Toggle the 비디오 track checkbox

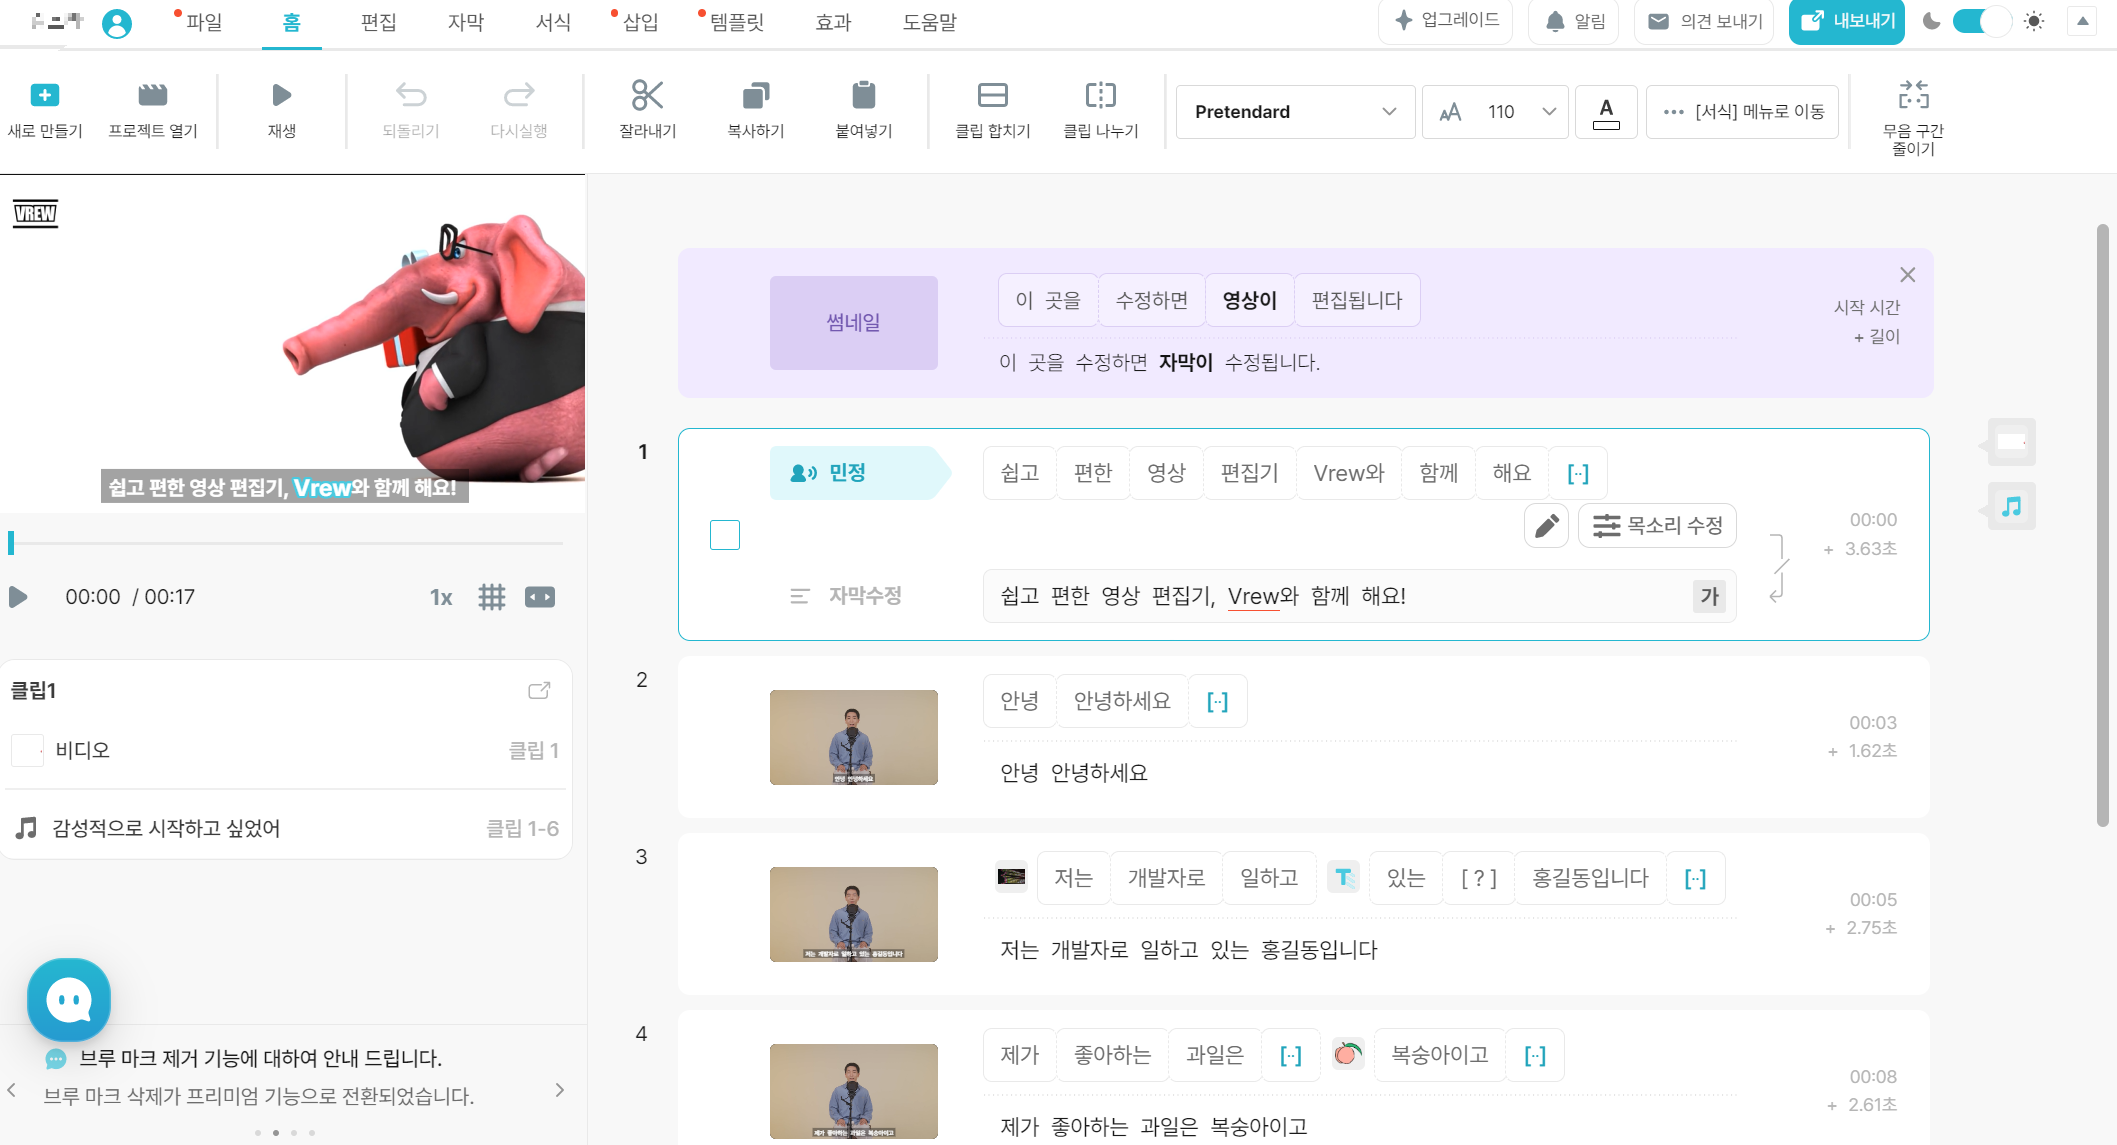click(27, 750)
